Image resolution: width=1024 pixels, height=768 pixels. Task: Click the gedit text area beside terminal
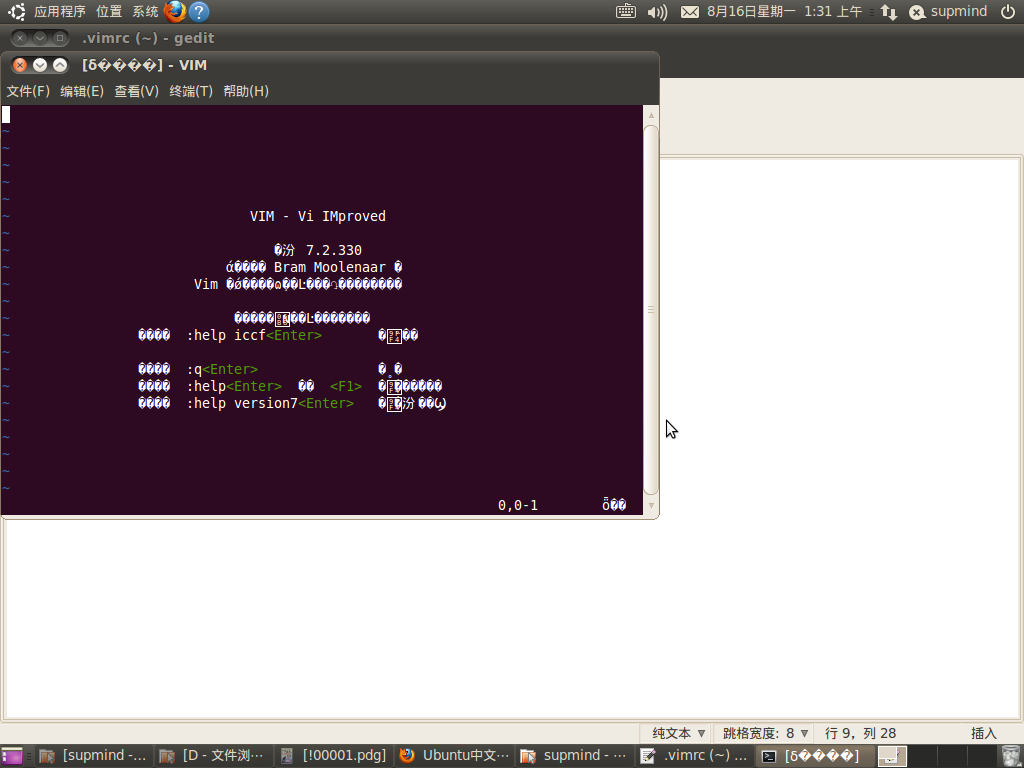(839, 438)
